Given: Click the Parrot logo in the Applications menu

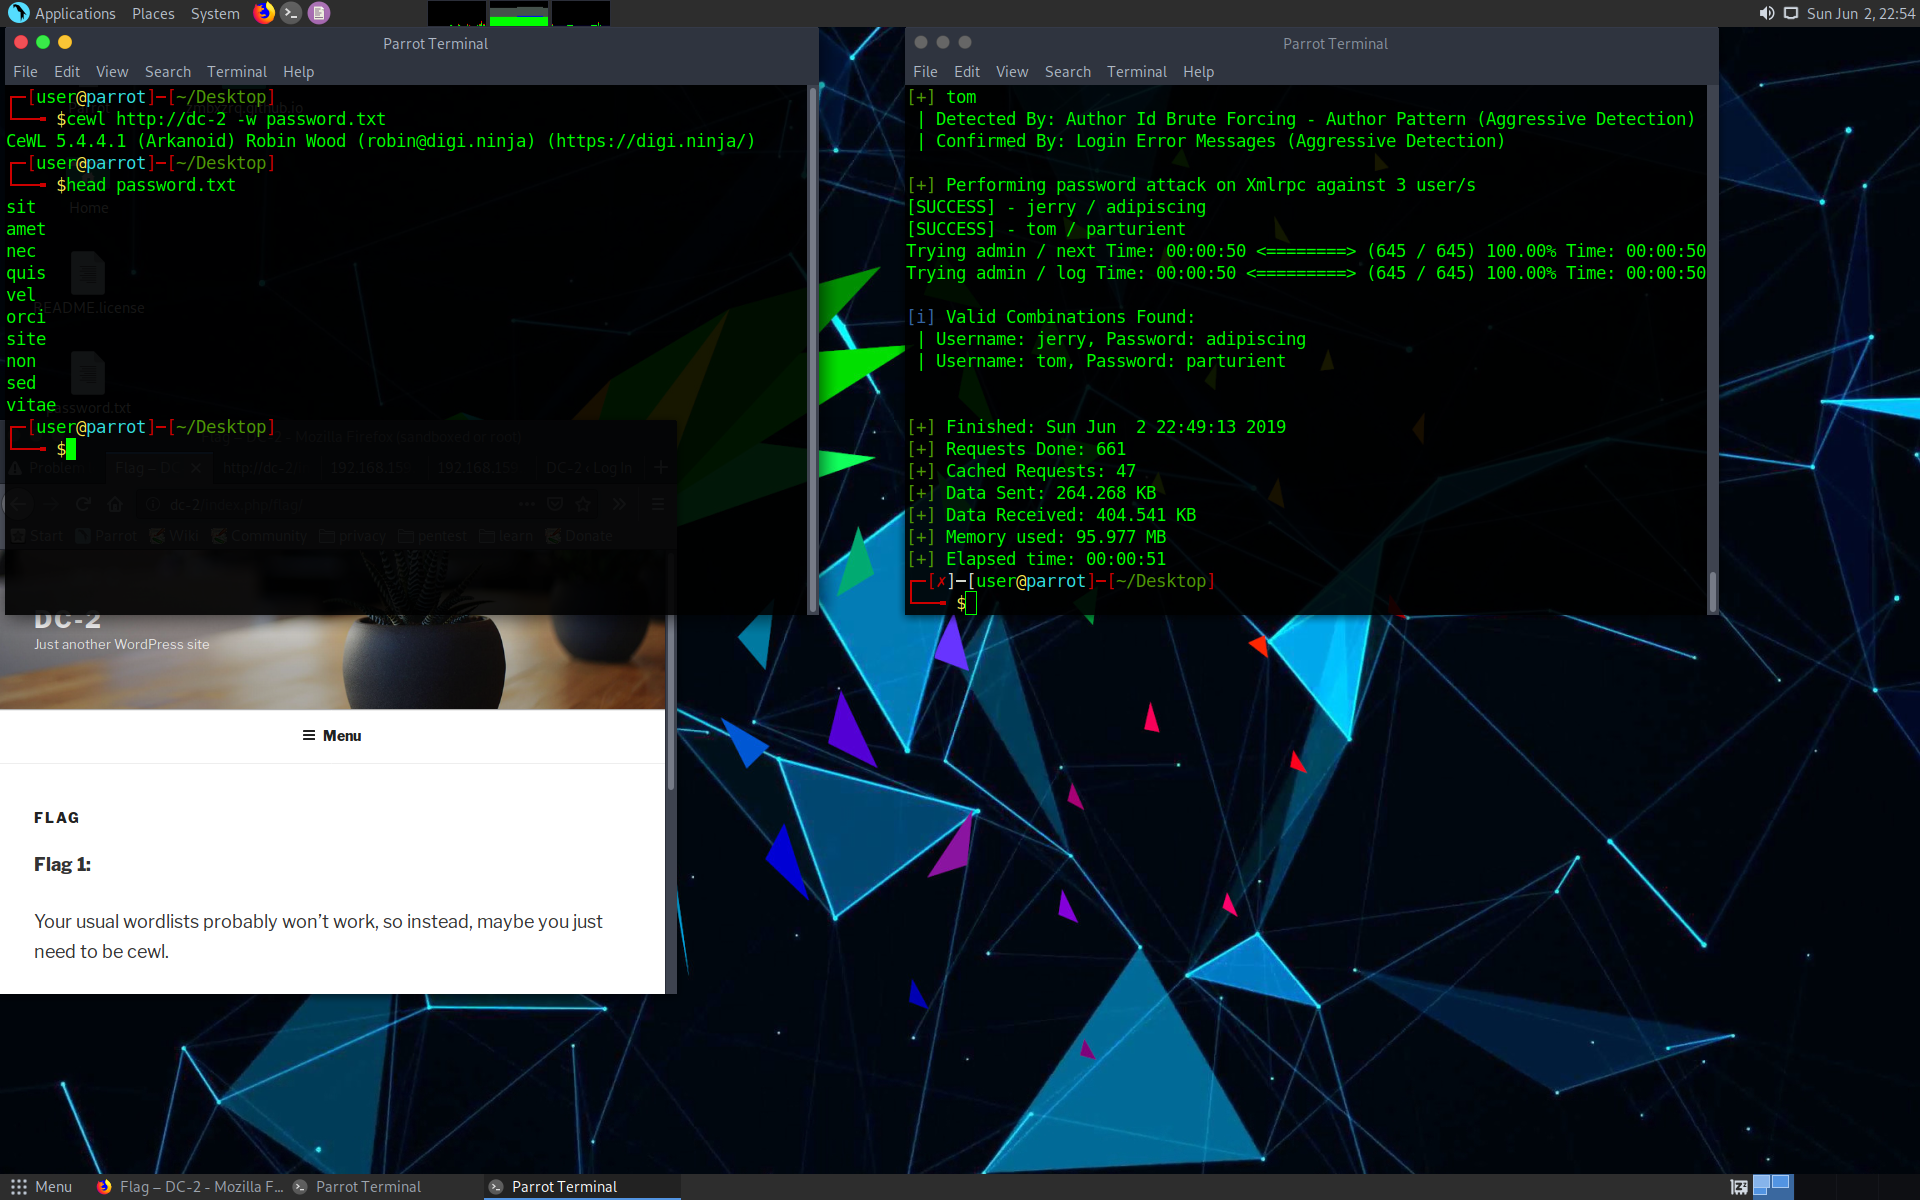Looking at the screenshot, I should coord(18,13).
